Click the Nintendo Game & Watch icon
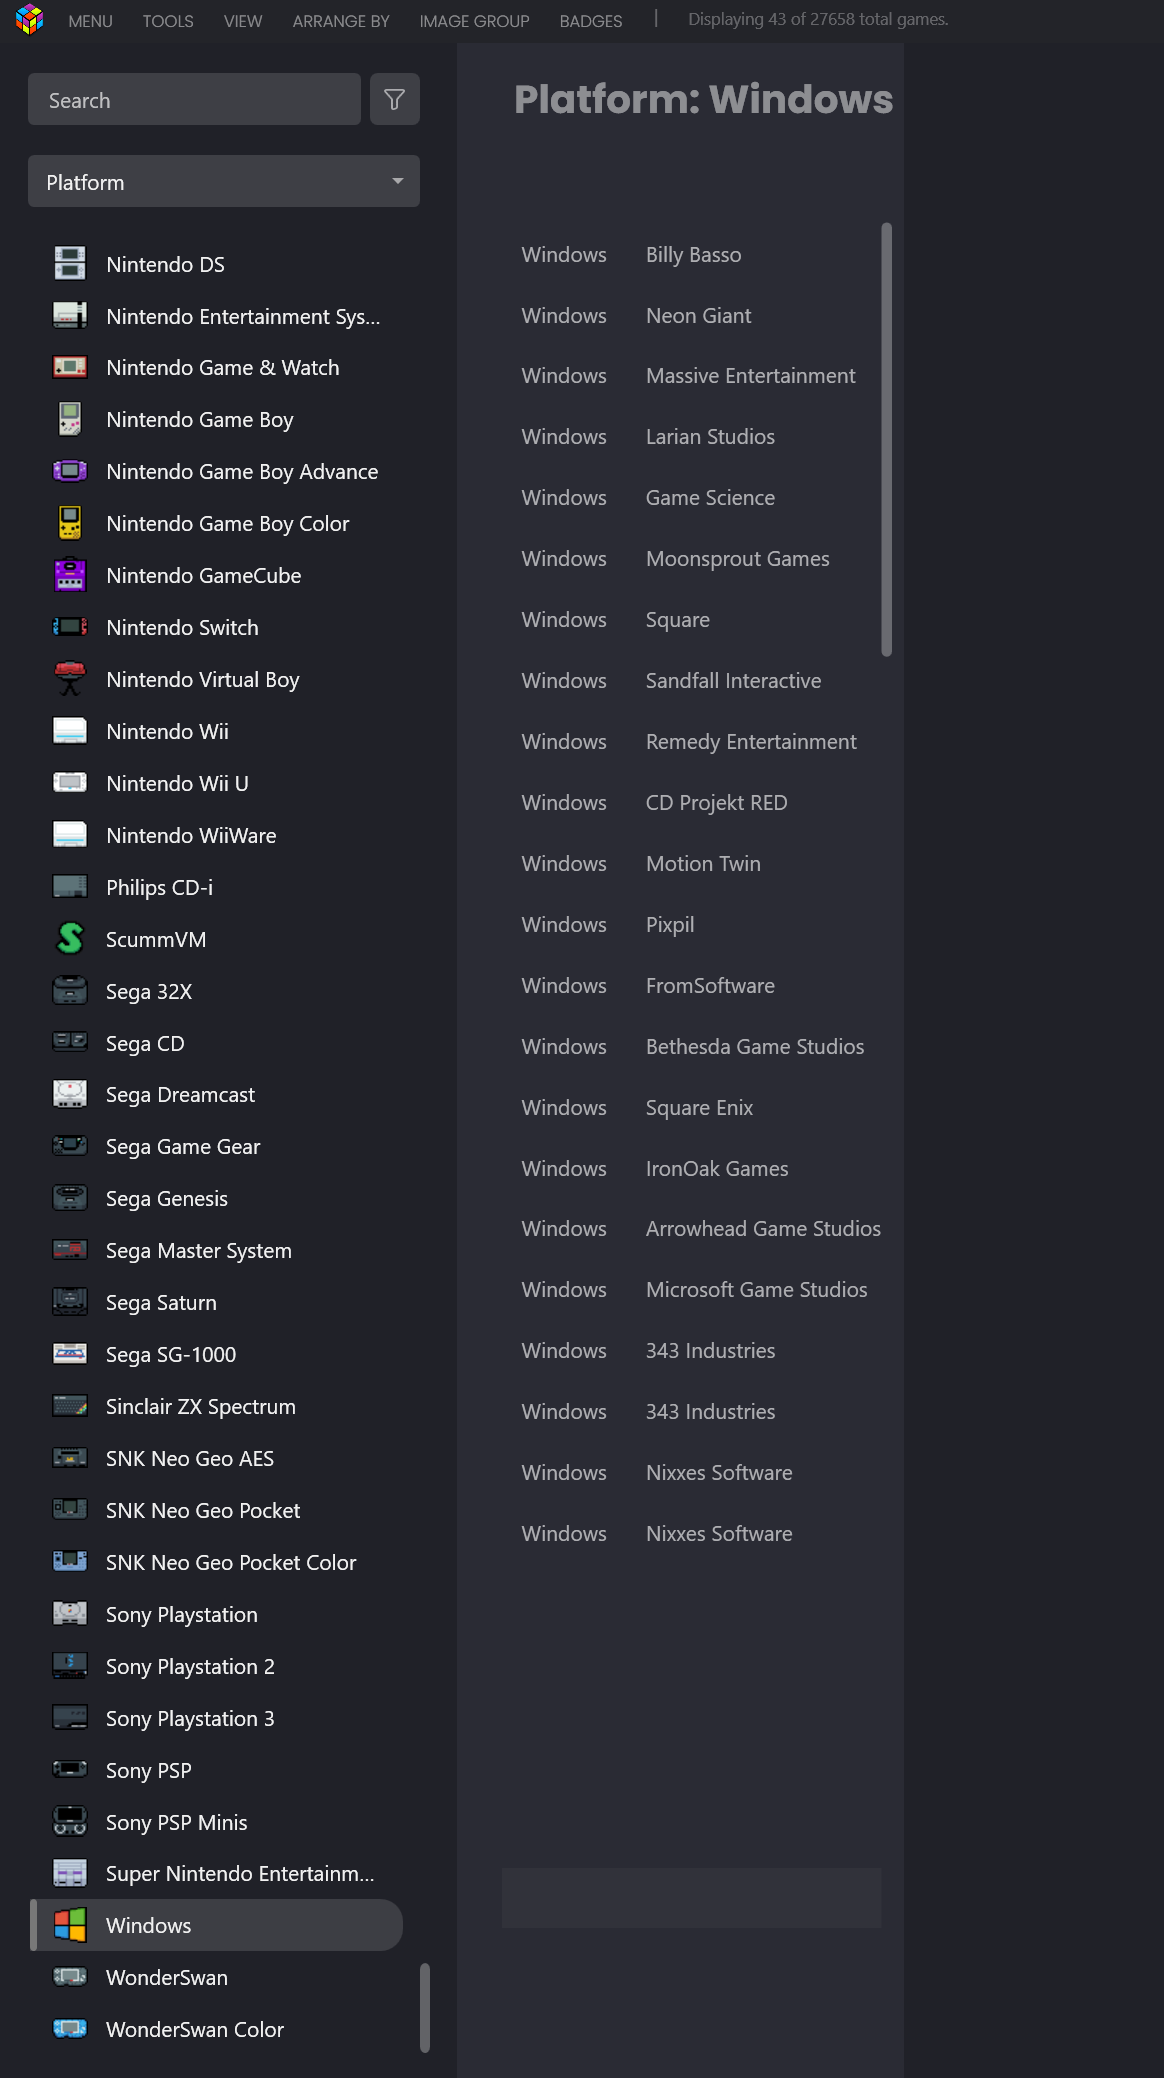This screenshot has width=1164, height=2078. (x=70, y=368)
